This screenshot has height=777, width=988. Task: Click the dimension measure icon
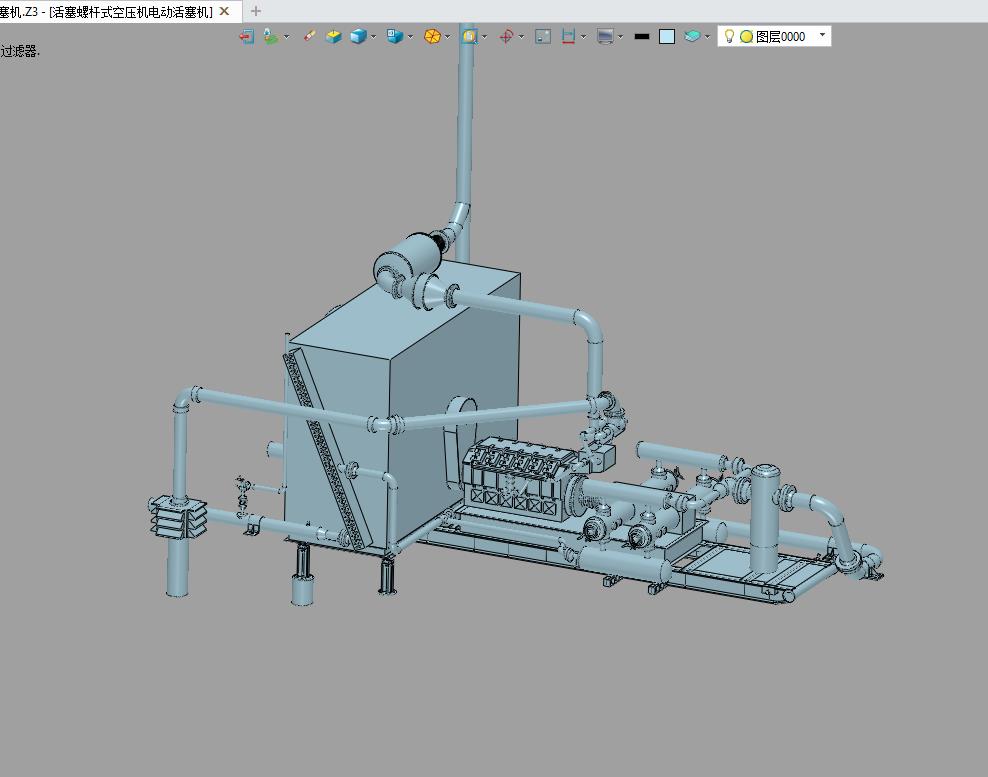tap(568, 37)
